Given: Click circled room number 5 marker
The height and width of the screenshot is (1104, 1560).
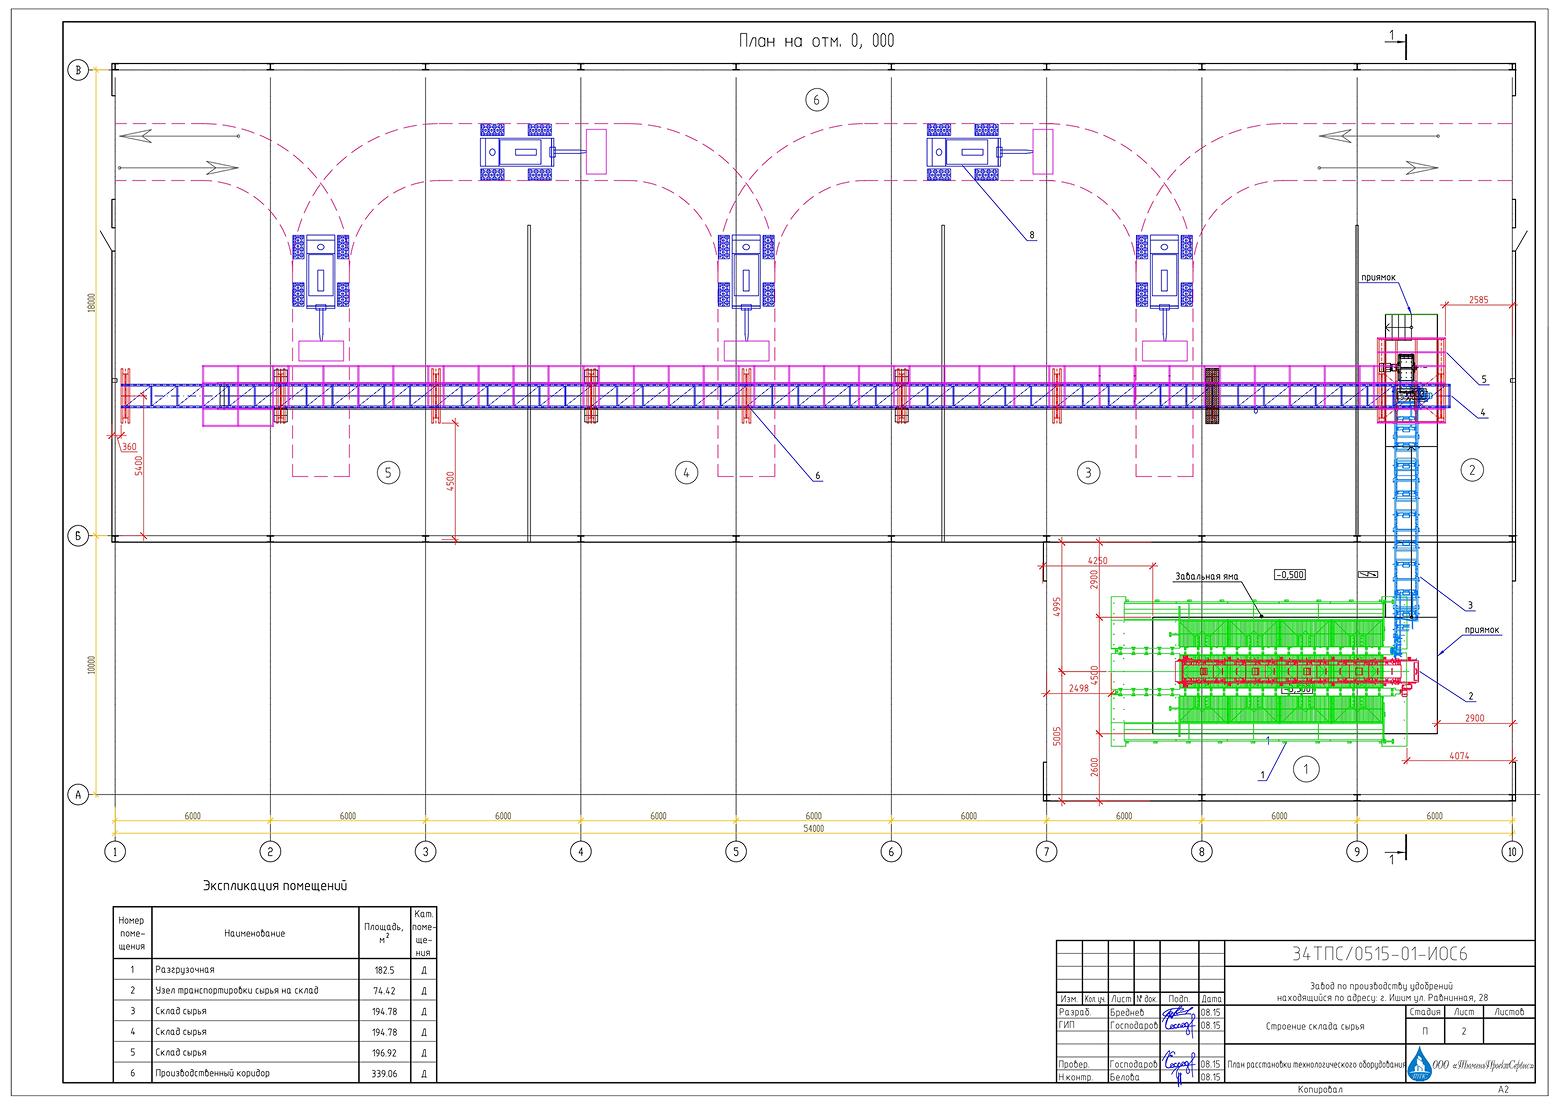Looking at the screenshot, I should pos(389,473).
